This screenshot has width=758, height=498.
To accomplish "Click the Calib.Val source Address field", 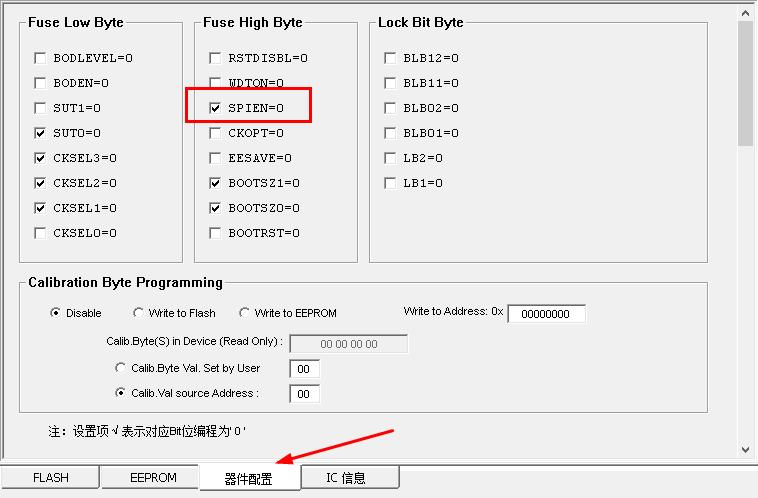I will coord(304,394).
